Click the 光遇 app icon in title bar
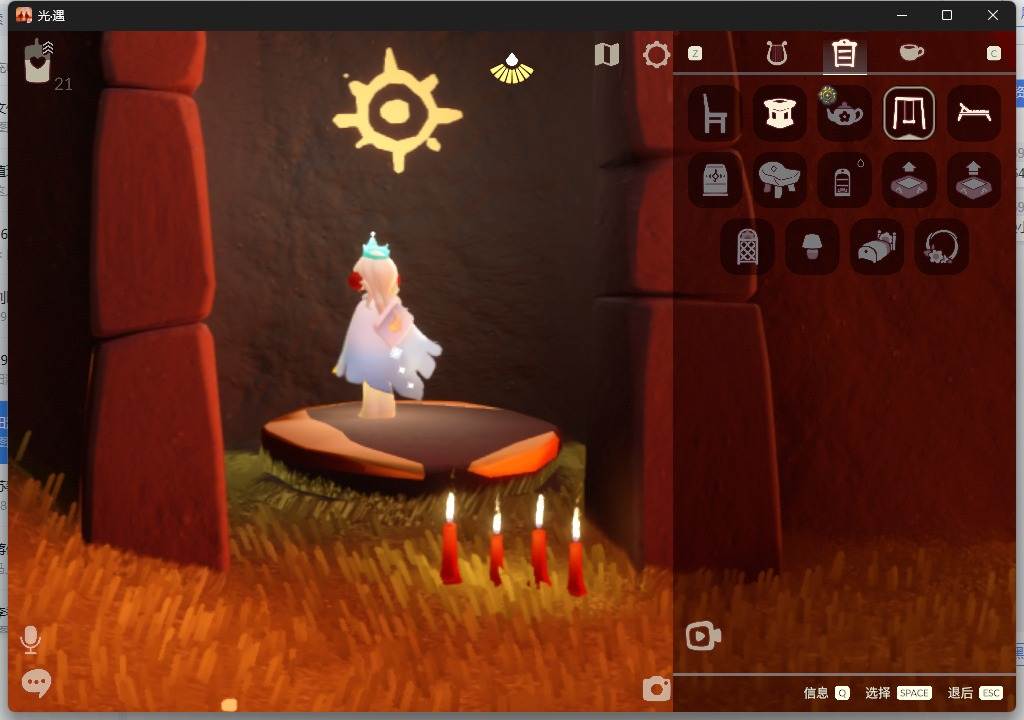Viewport: 1024px width, 720px height. point(24,15)
